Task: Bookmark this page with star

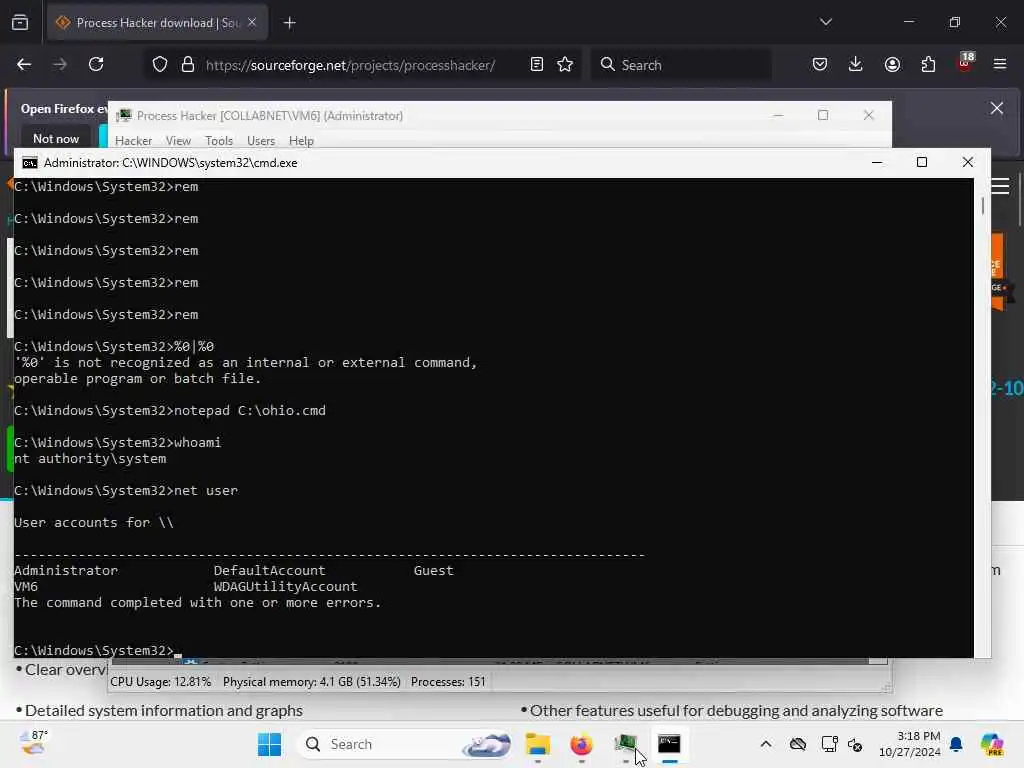Action: tap(565, 65)
